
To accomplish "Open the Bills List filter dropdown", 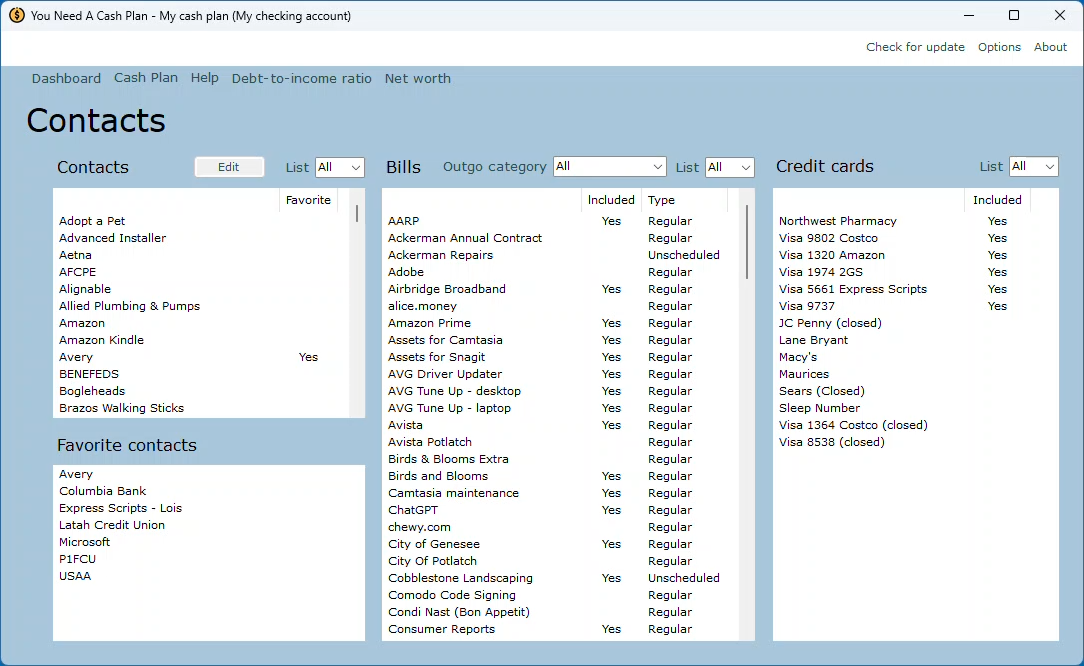I will [730, 167].
